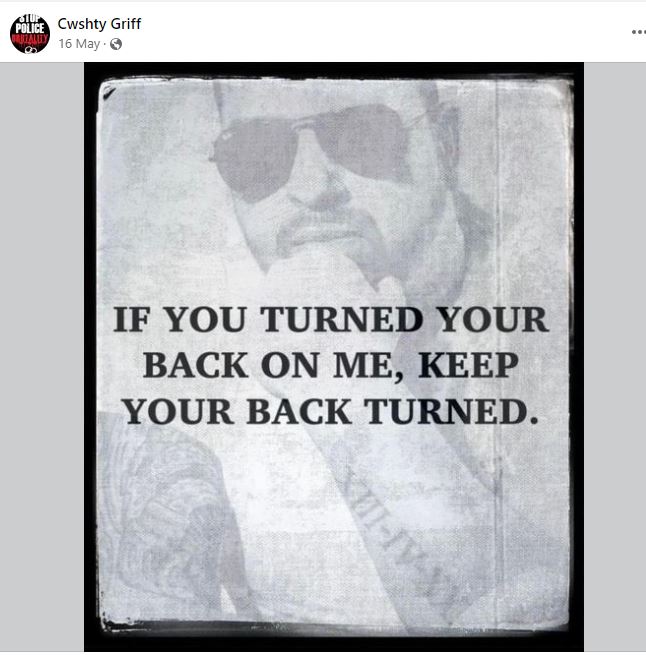This screenshot has width=646, height=655.
Task: Click the handcuffs symbol on profile avatar
Action: point(30,50)
